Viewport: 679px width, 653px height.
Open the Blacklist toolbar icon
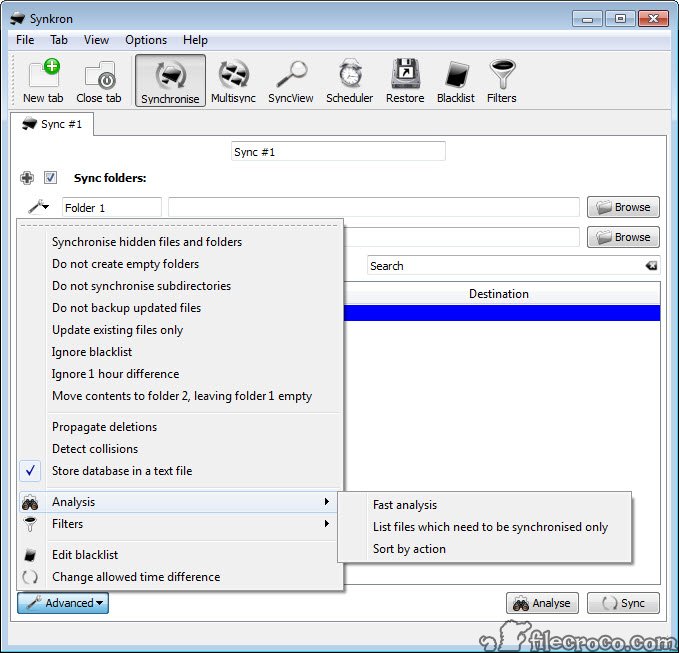point(456,81)
